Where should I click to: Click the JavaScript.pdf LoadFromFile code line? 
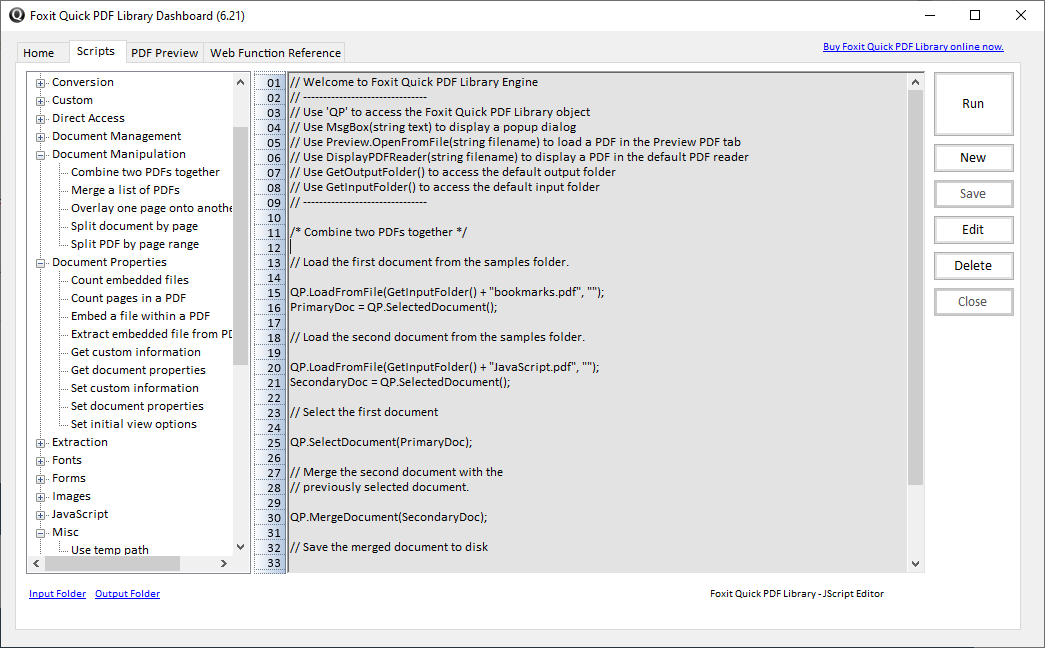tap(445, 367)
